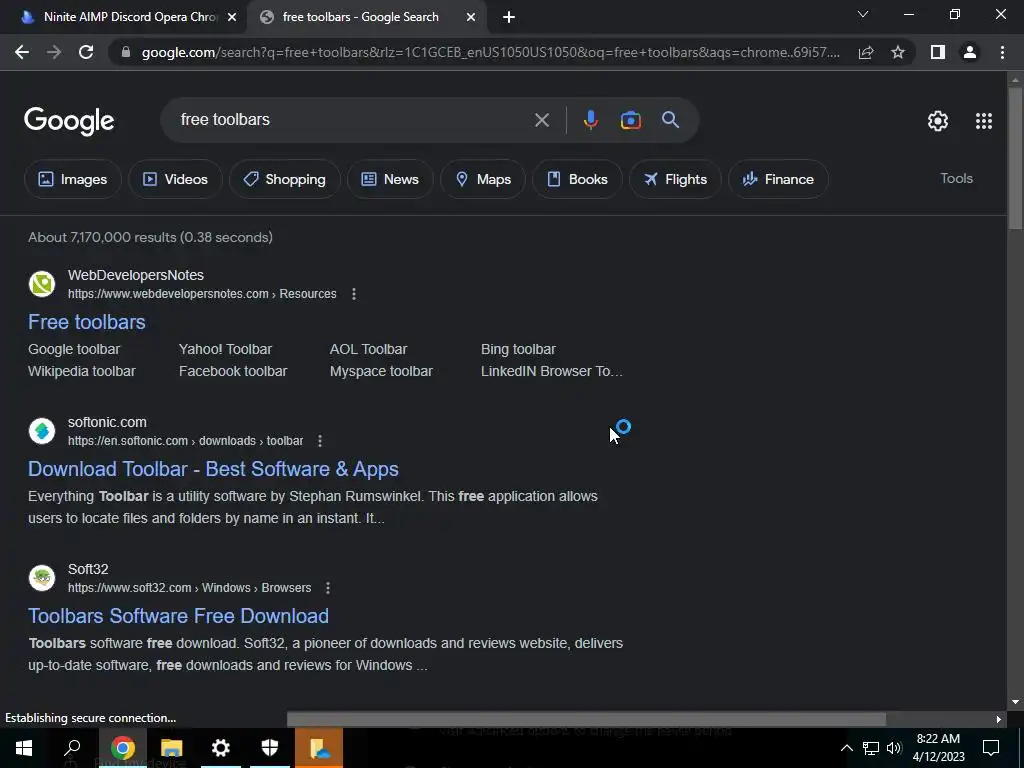Focus the free toolbars search field

pos(353,120)
